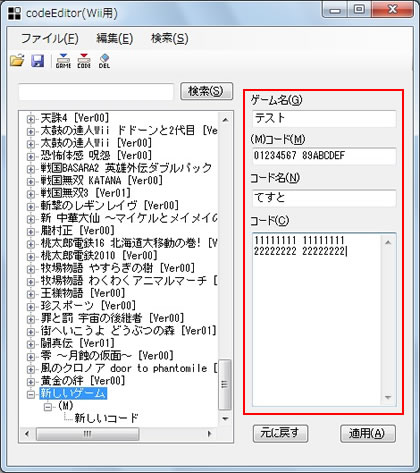The height and width of the screenshot is (473, 420).
Task: Expand the 王様物語 [Ver00] node
Action: [x=31, y=294]
